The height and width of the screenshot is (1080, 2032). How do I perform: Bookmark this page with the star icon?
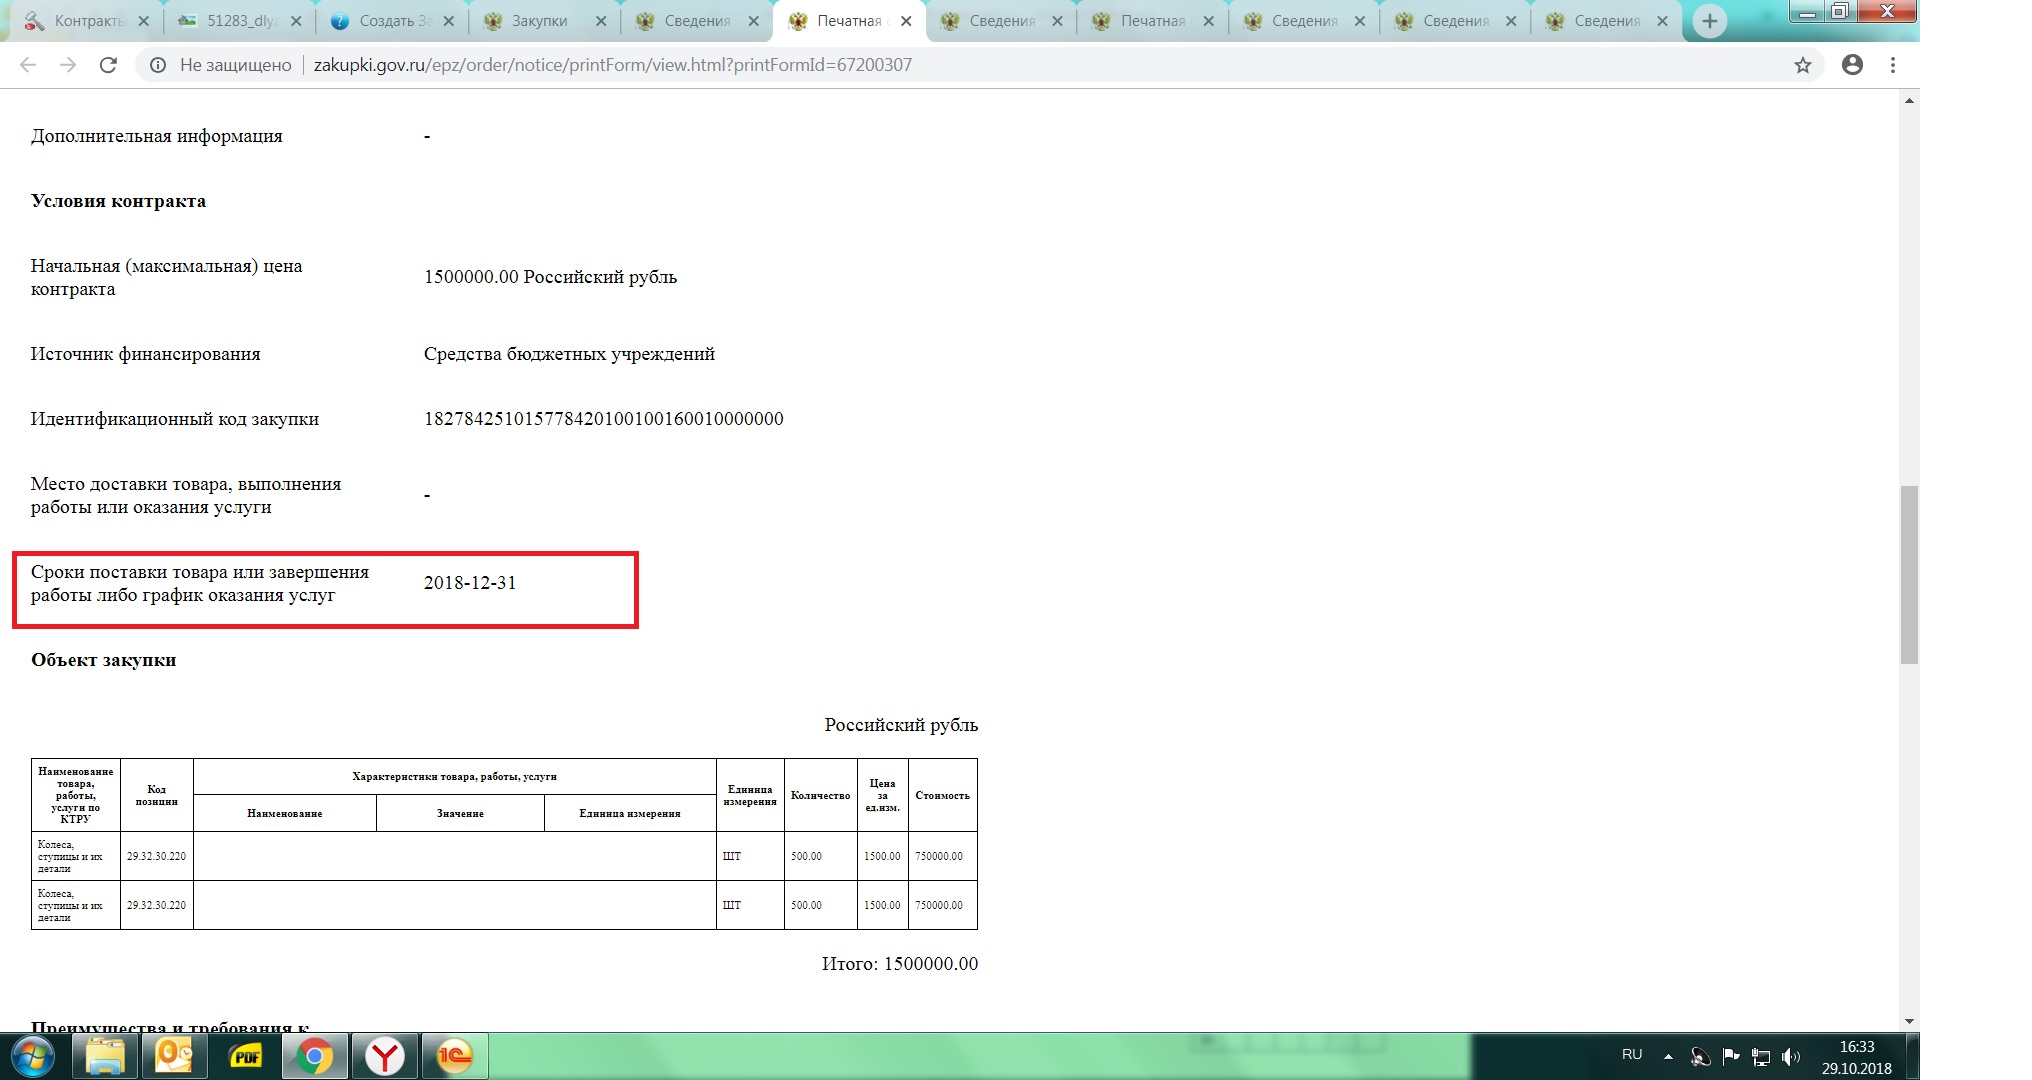(1802, 65)
